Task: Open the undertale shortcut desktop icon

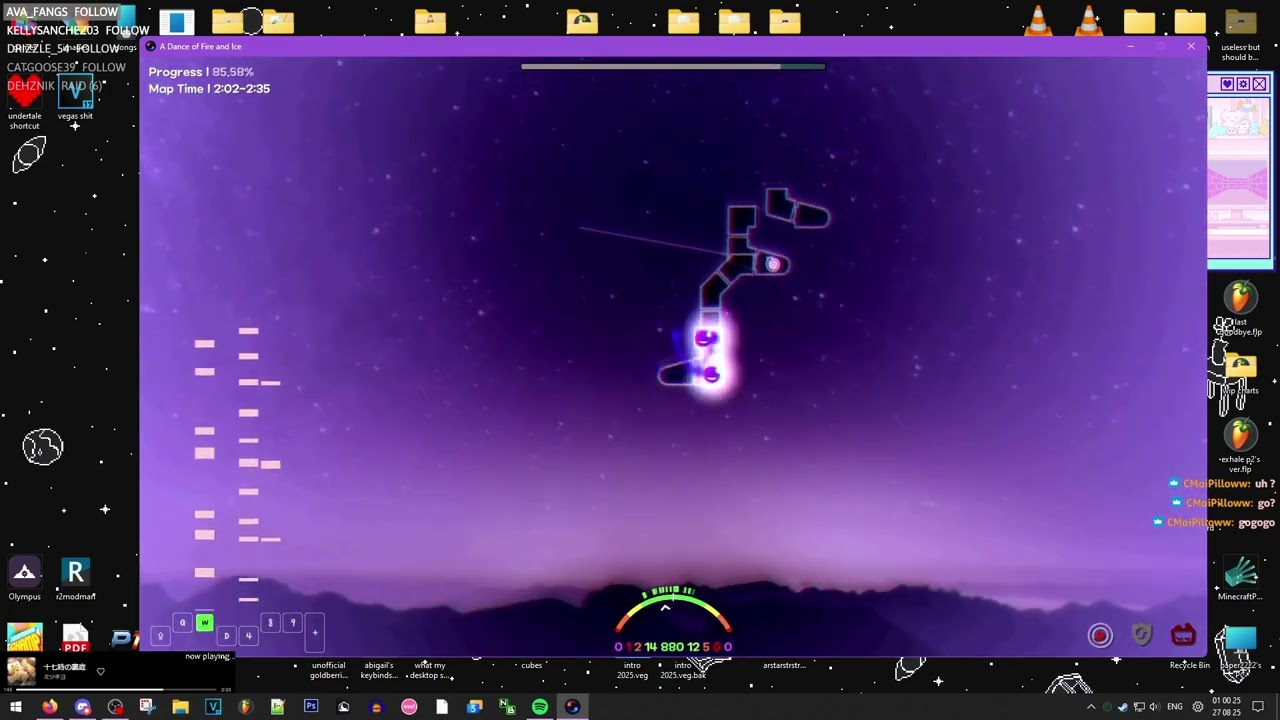Action: coord(25,101)
